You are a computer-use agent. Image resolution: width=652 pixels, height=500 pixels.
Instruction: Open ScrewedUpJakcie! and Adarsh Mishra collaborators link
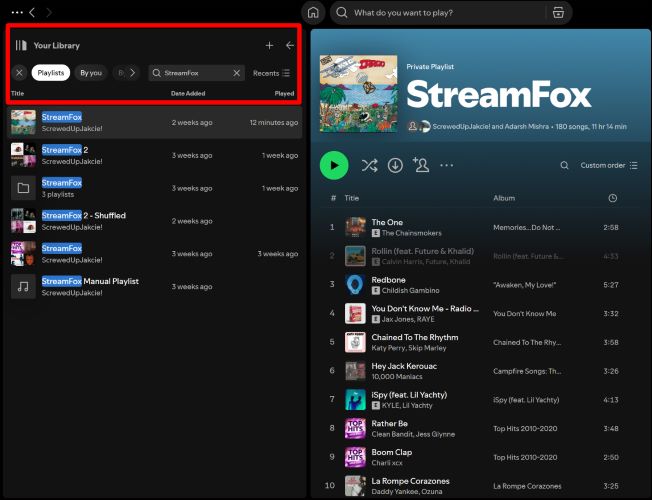(x=491, y=126)
